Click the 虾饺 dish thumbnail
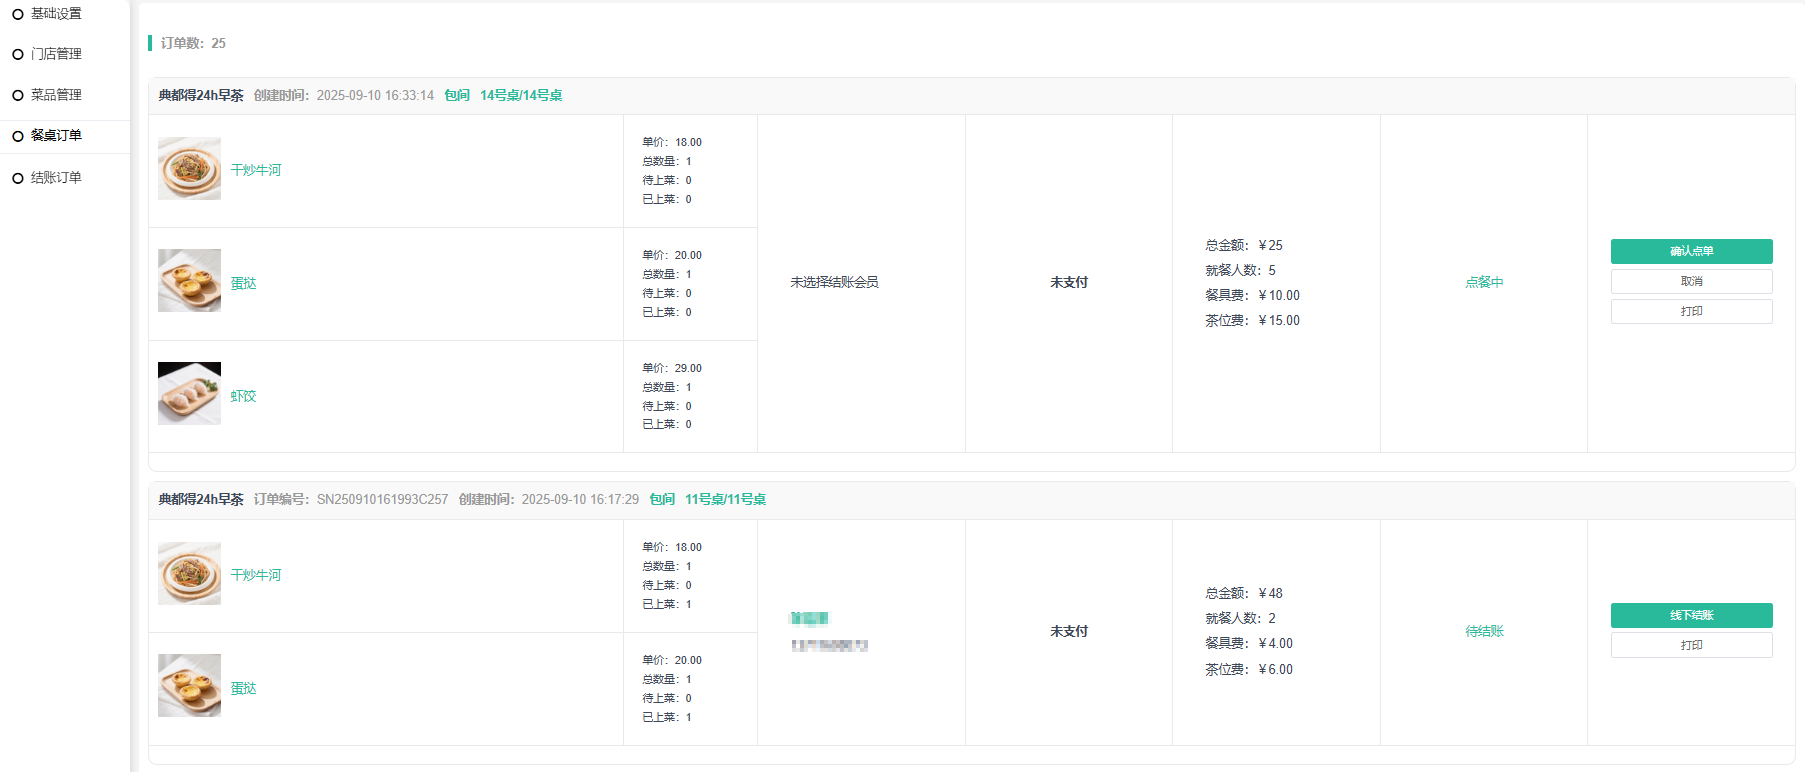 click(x=189, y=394)
